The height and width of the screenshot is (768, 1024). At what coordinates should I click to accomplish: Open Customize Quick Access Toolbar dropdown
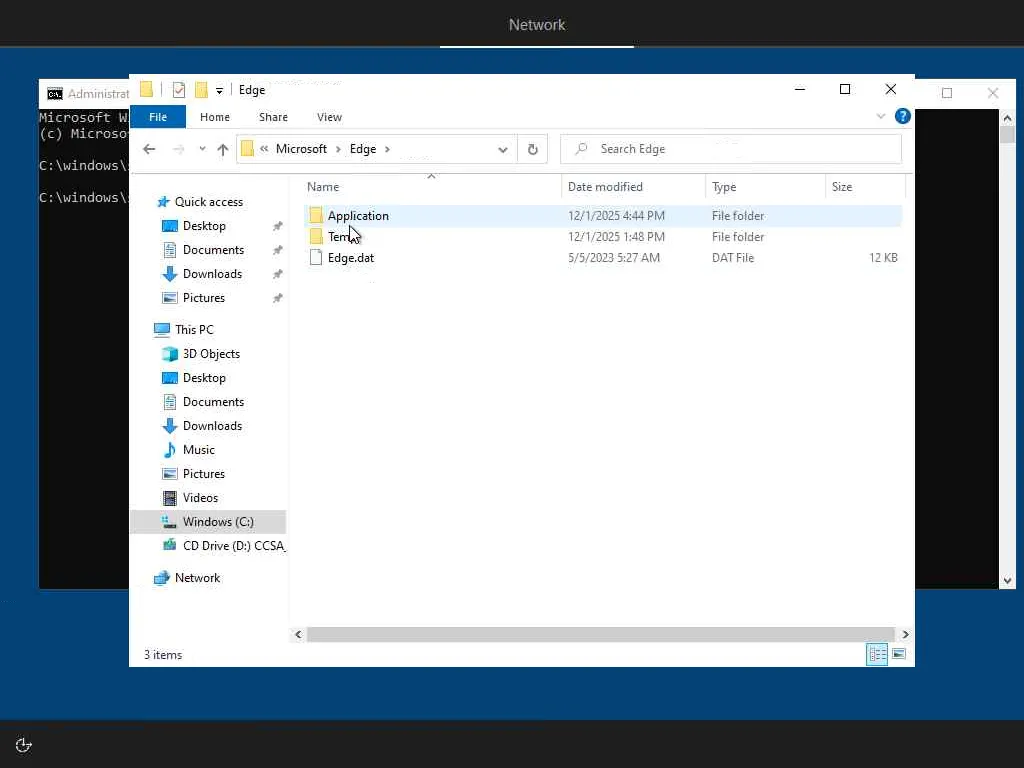[219, 91]
